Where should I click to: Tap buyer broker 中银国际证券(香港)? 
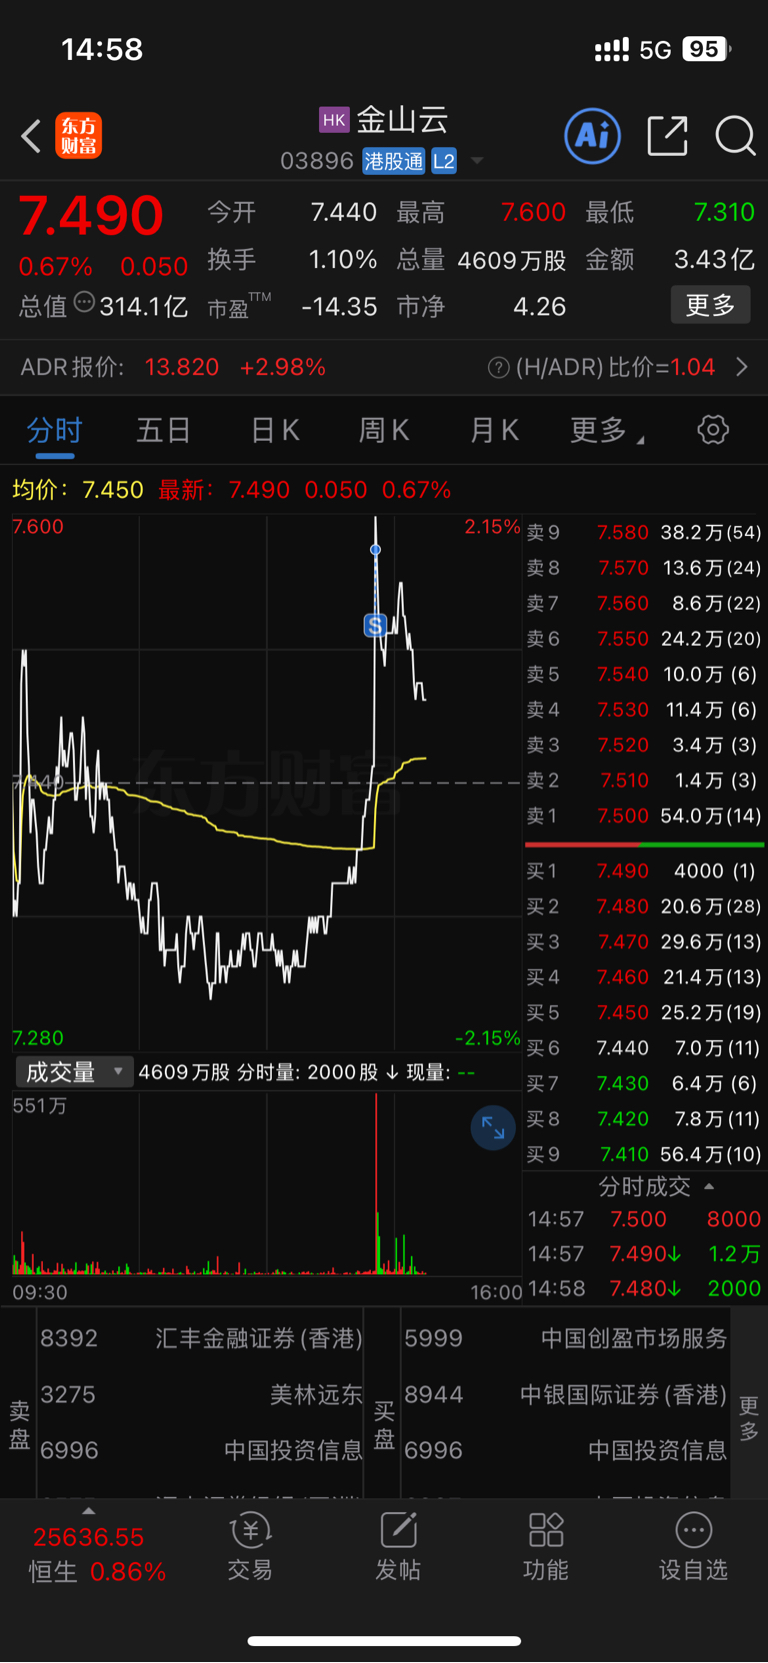565,1395
